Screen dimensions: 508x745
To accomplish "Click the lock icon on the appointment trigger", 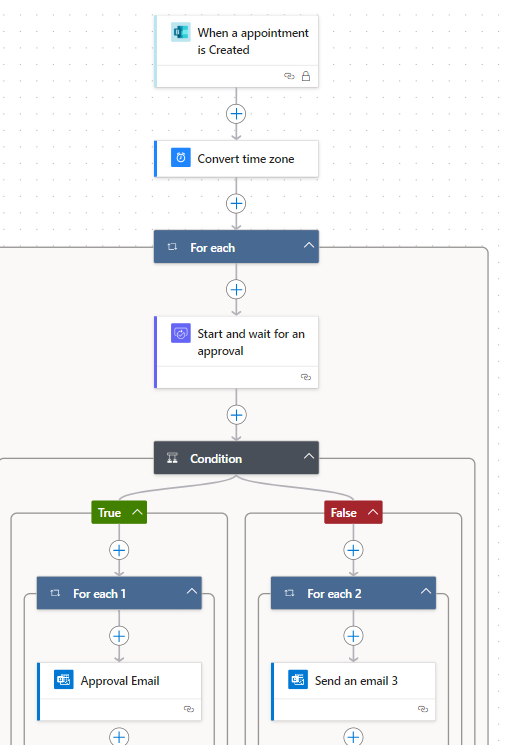I will pos(306,76).
